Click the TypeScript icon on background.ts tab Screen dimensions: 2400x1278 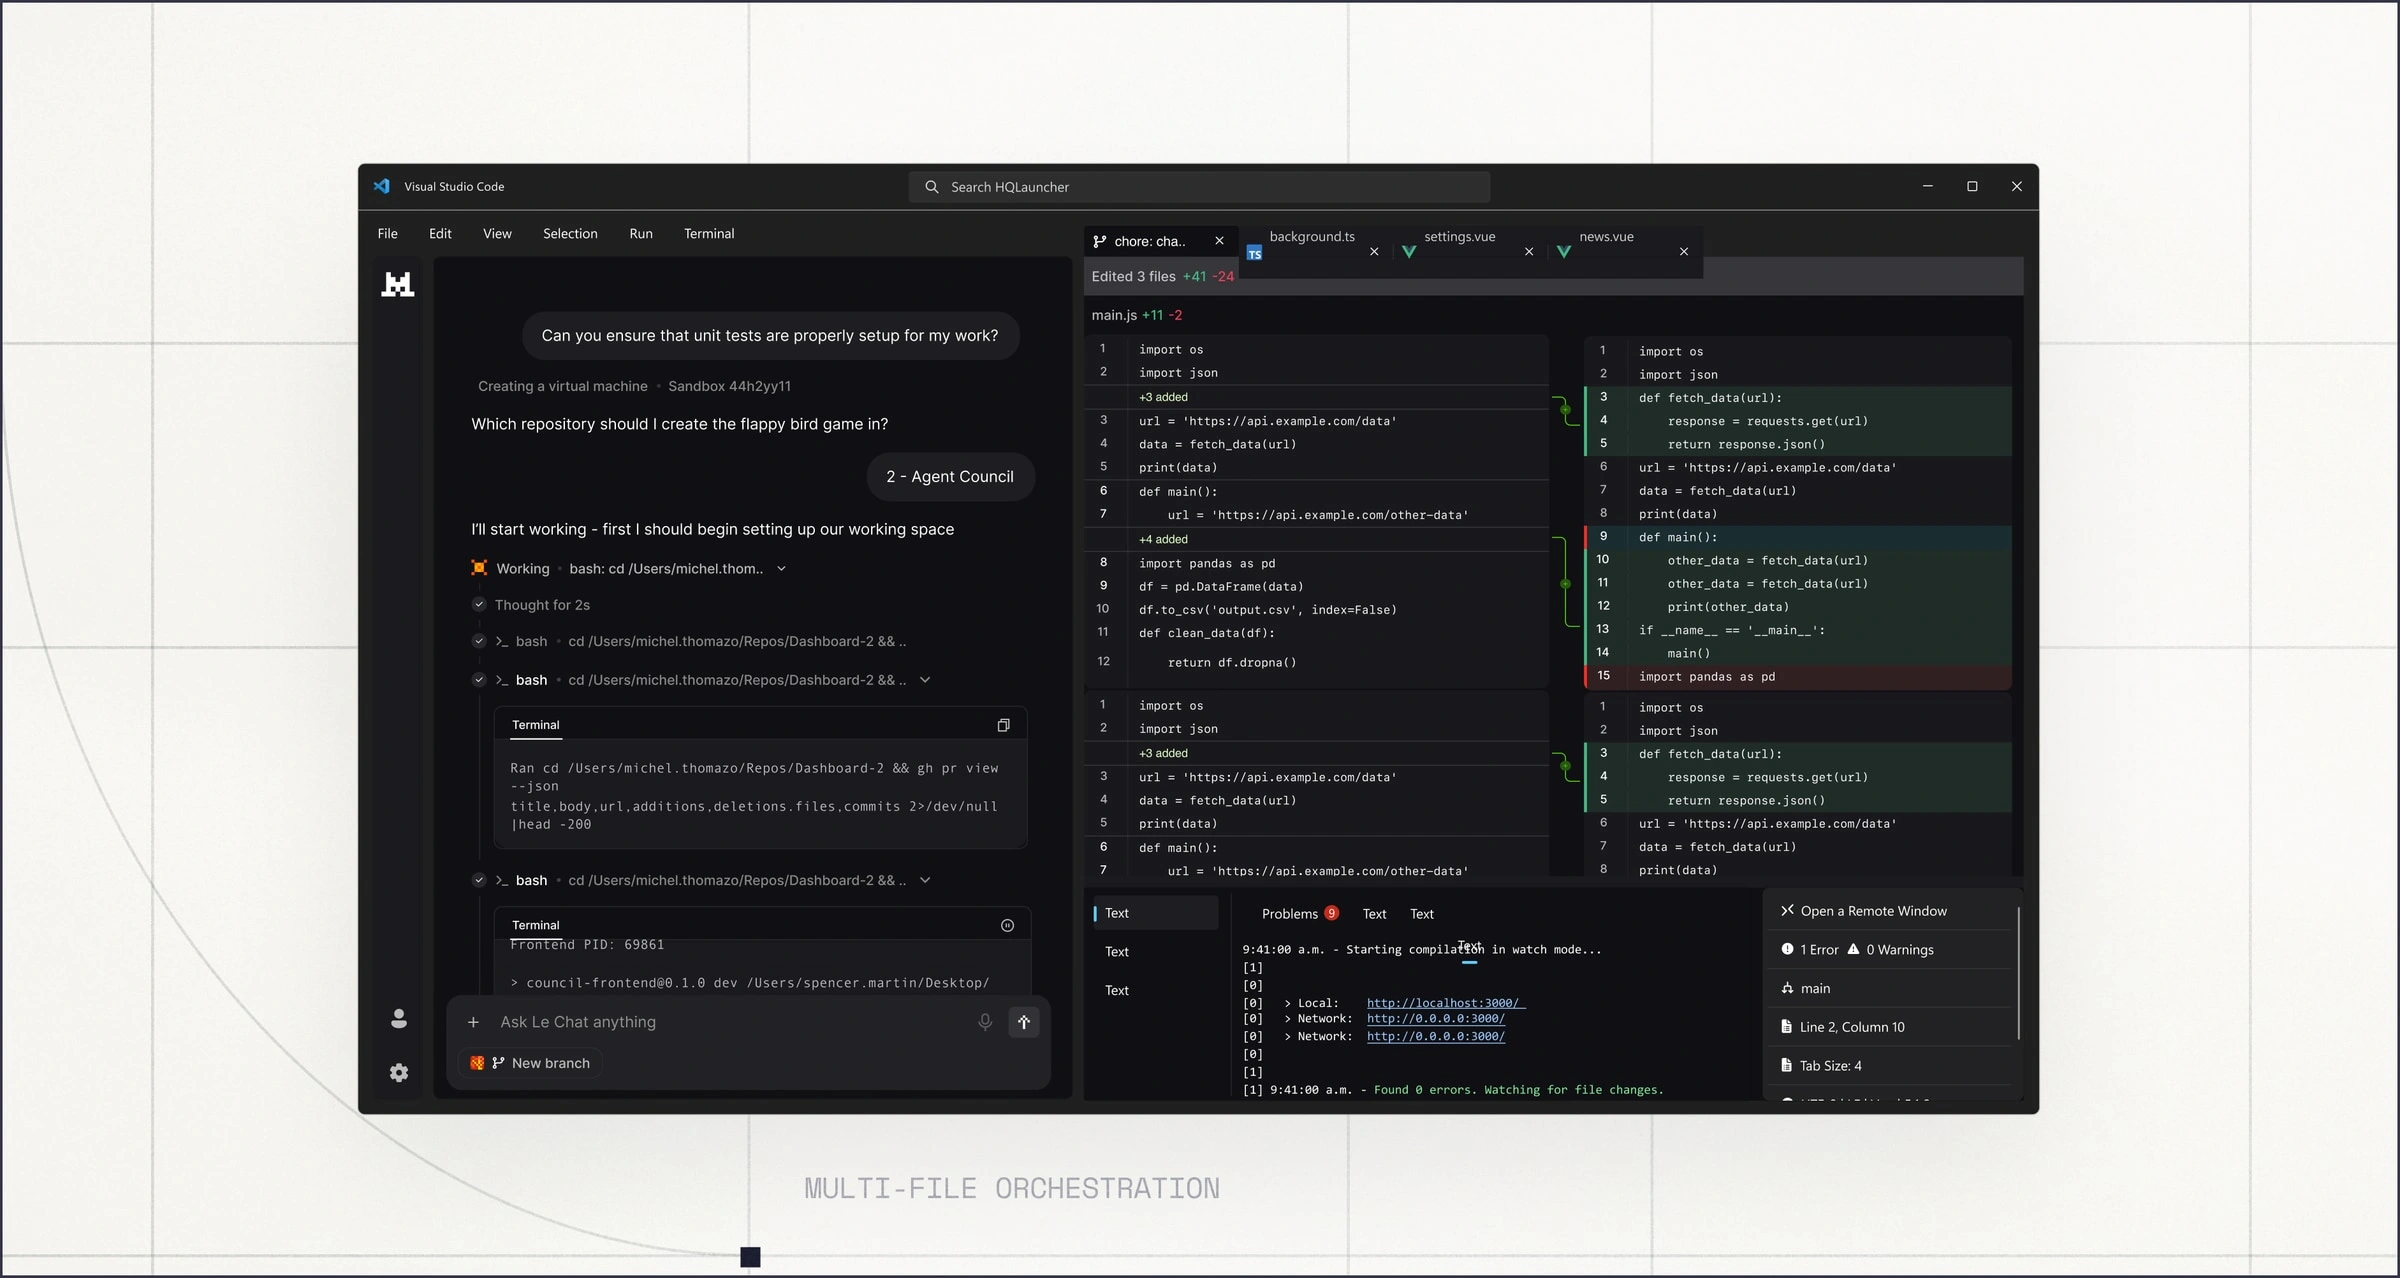pyautogui.click(x=1254, y=254)
